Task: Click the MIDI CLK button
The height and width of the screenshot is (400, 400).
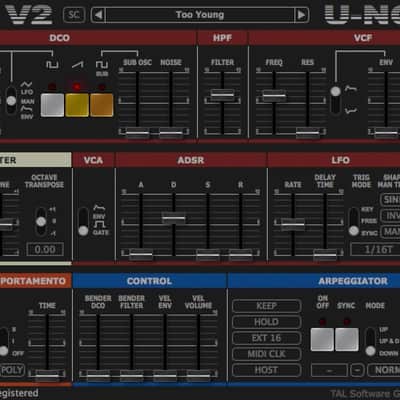Action: tap(267, 354)
